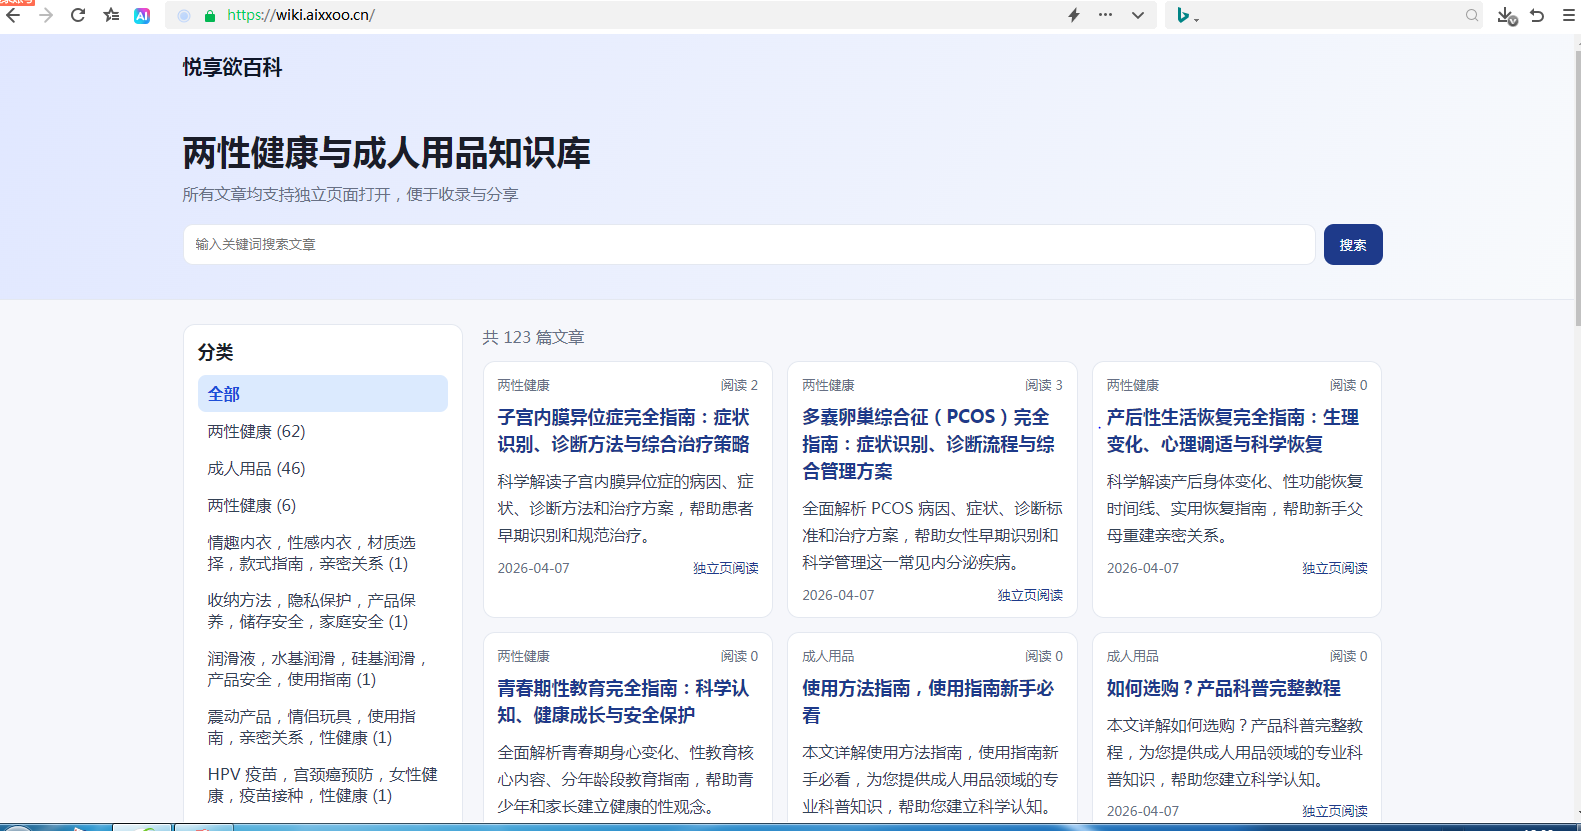The image size is (1581, 831).
Task: Click the green padlock security icon
Action: (210, 15)
